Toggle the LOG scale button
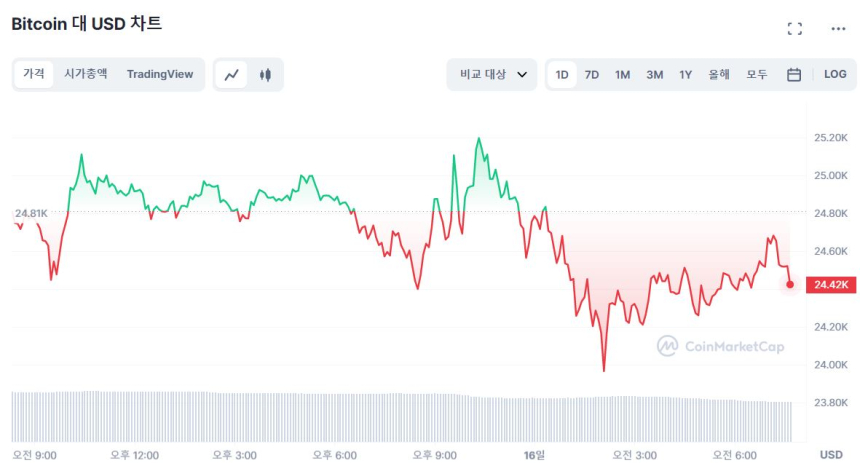This screenshot has width=860, height=463. pos(835,74)
